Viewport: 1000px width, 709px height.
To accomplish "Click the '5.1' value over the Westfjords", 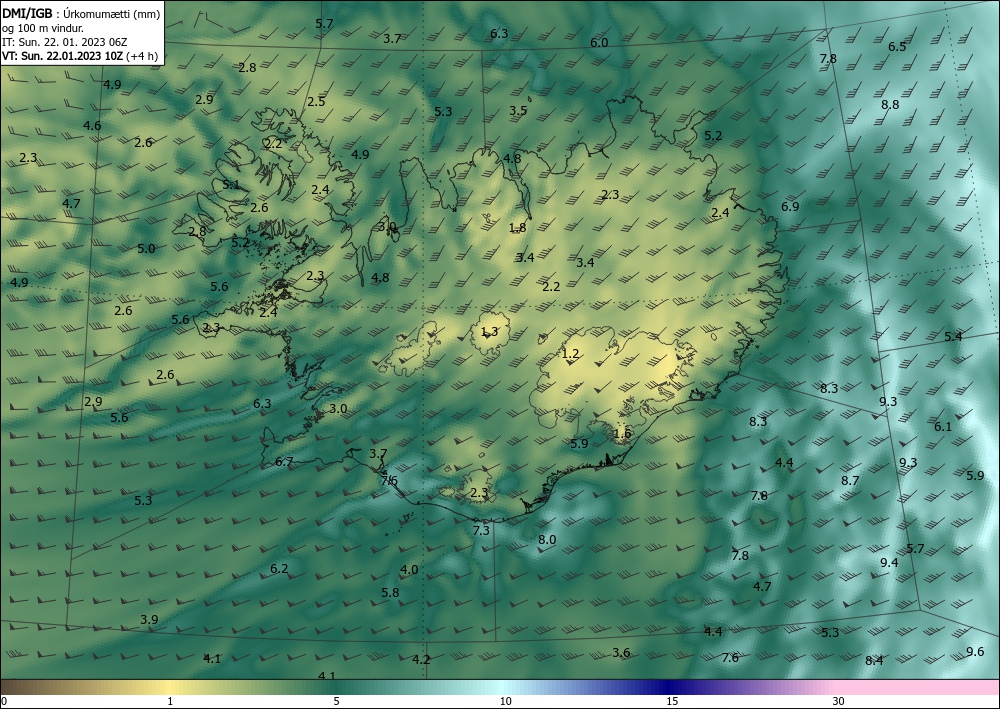I will (x=231, y=185).
